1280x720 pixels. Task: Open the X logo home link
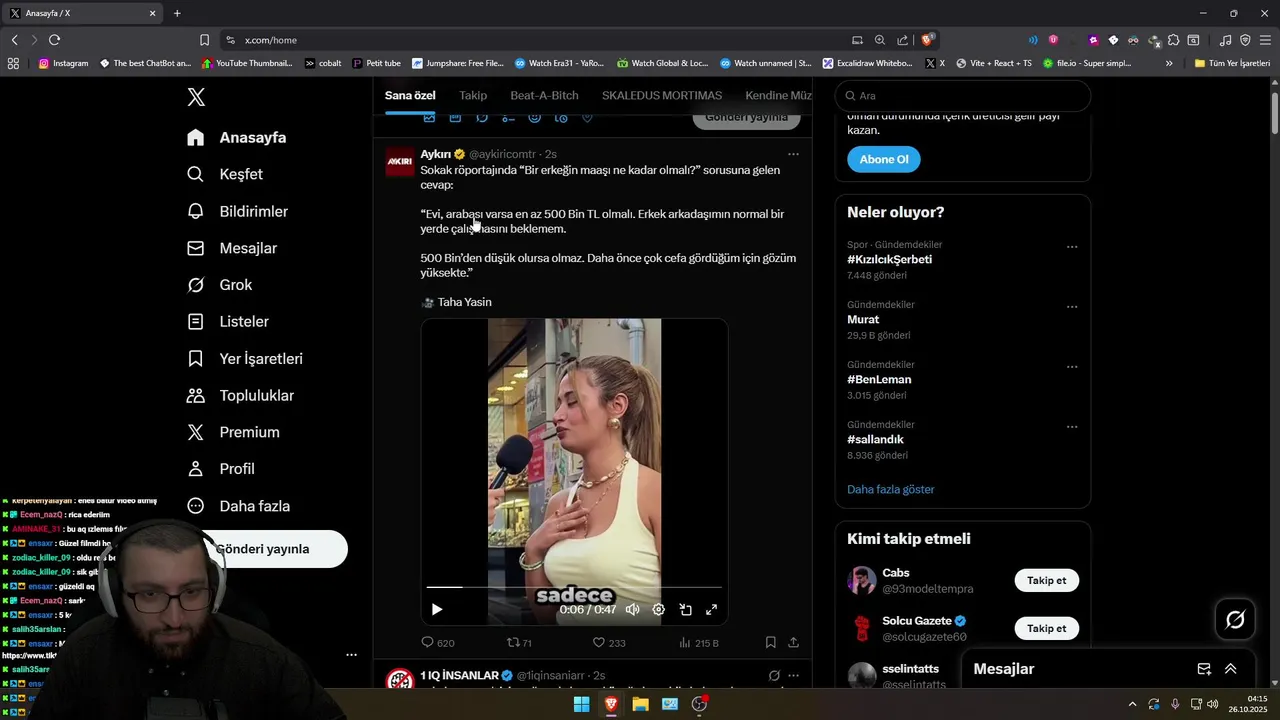pyautogui.click(x=196, y=97)
